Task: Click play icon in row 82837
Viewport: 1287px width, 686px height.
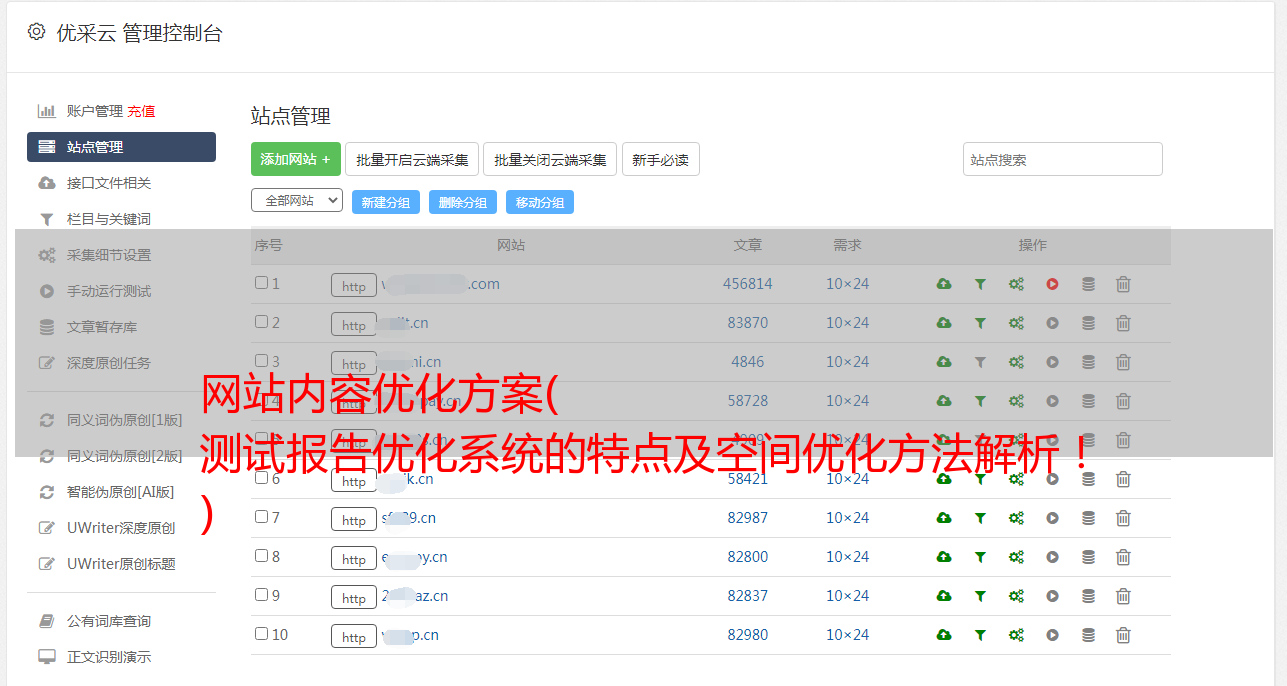Action: [1052, 596]
